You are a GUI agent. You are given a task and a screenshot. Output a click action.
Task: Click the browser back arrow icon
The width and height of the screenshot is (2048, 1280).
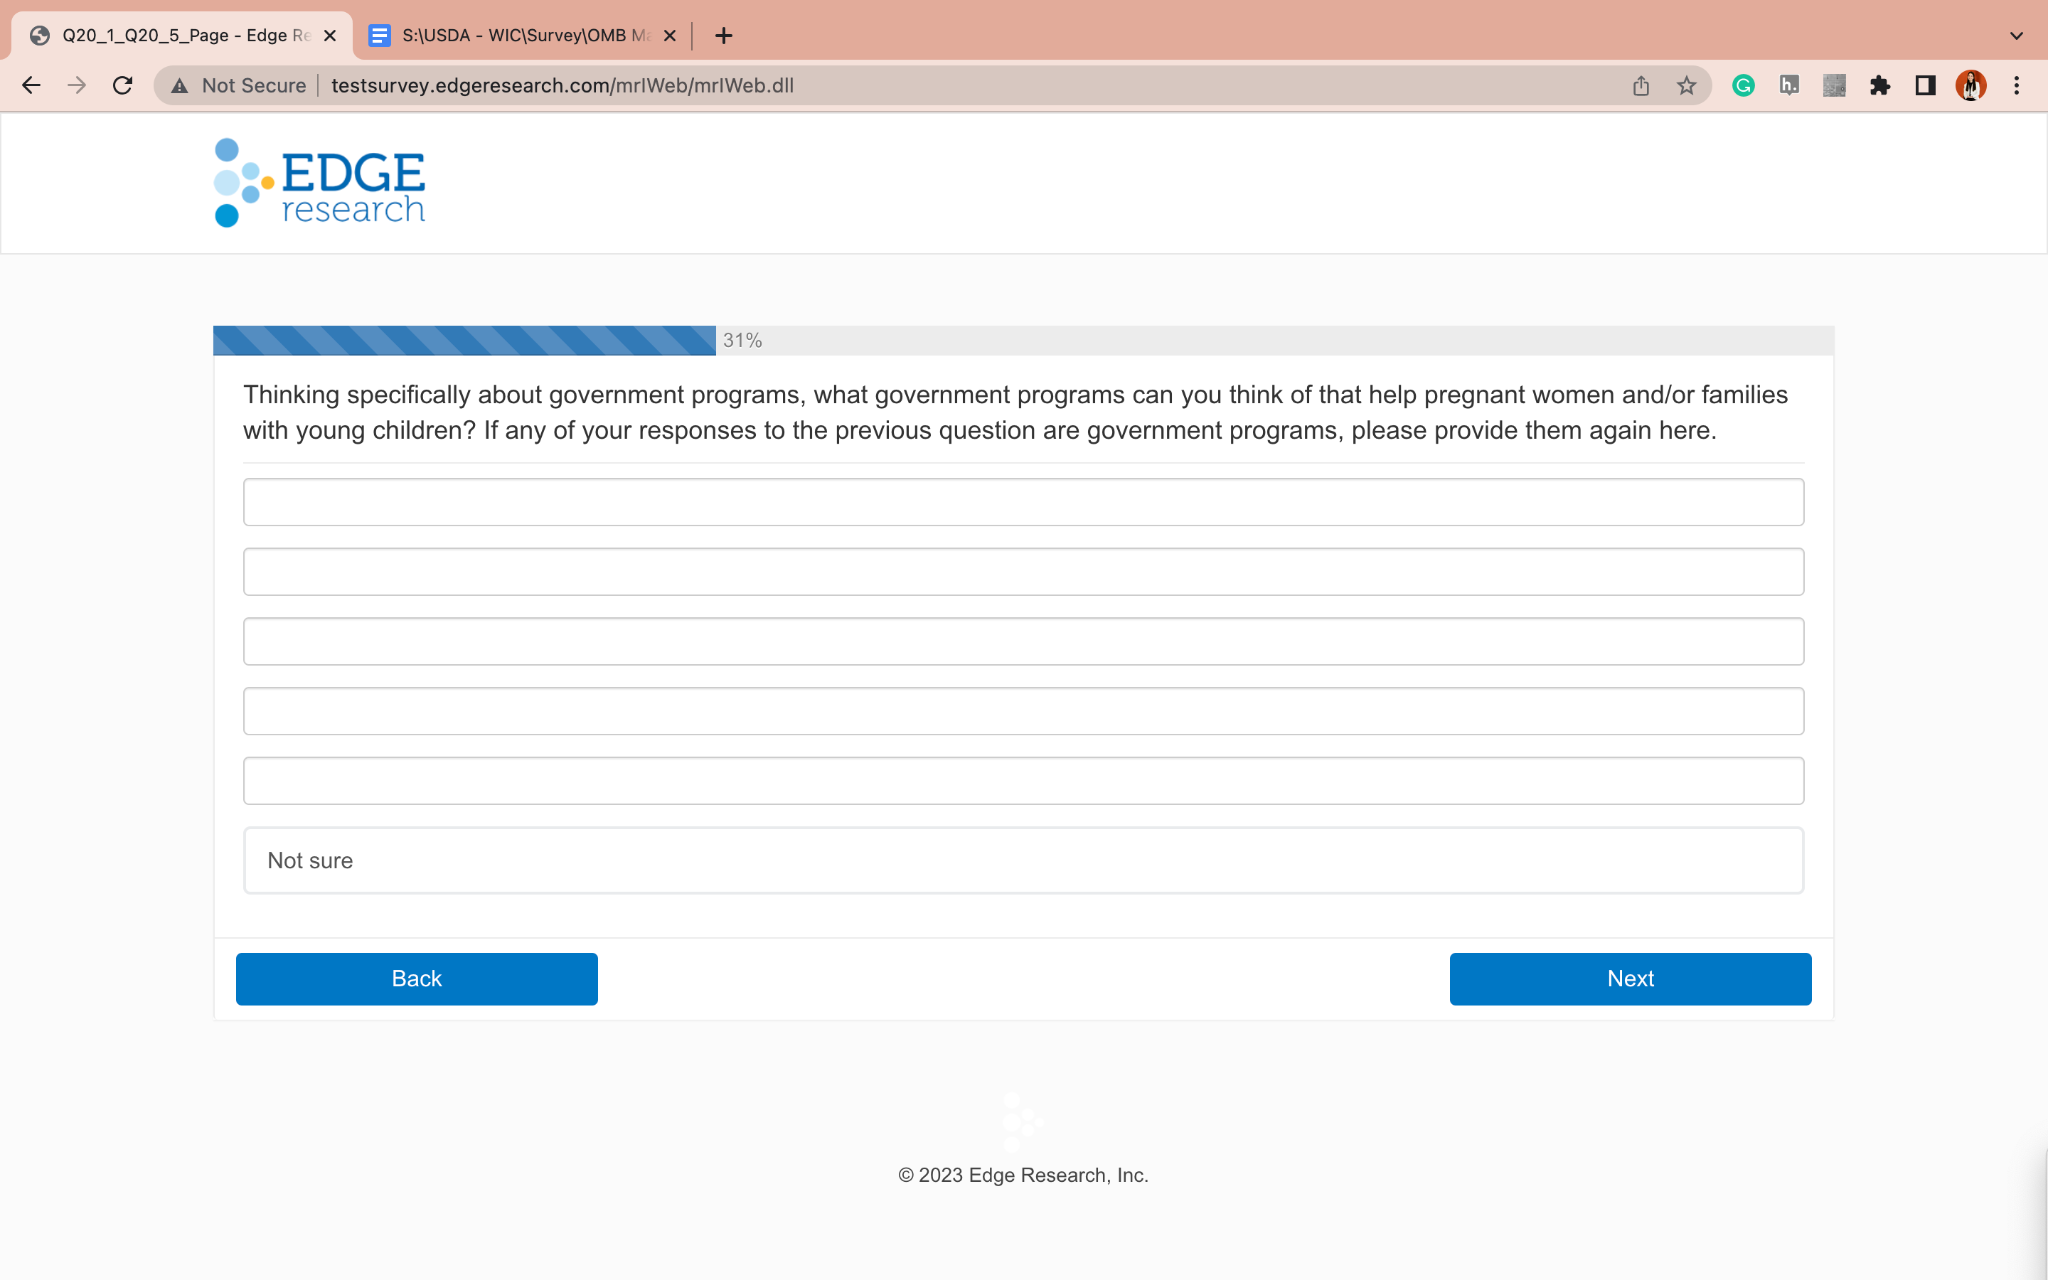click(x=31, y=86)
